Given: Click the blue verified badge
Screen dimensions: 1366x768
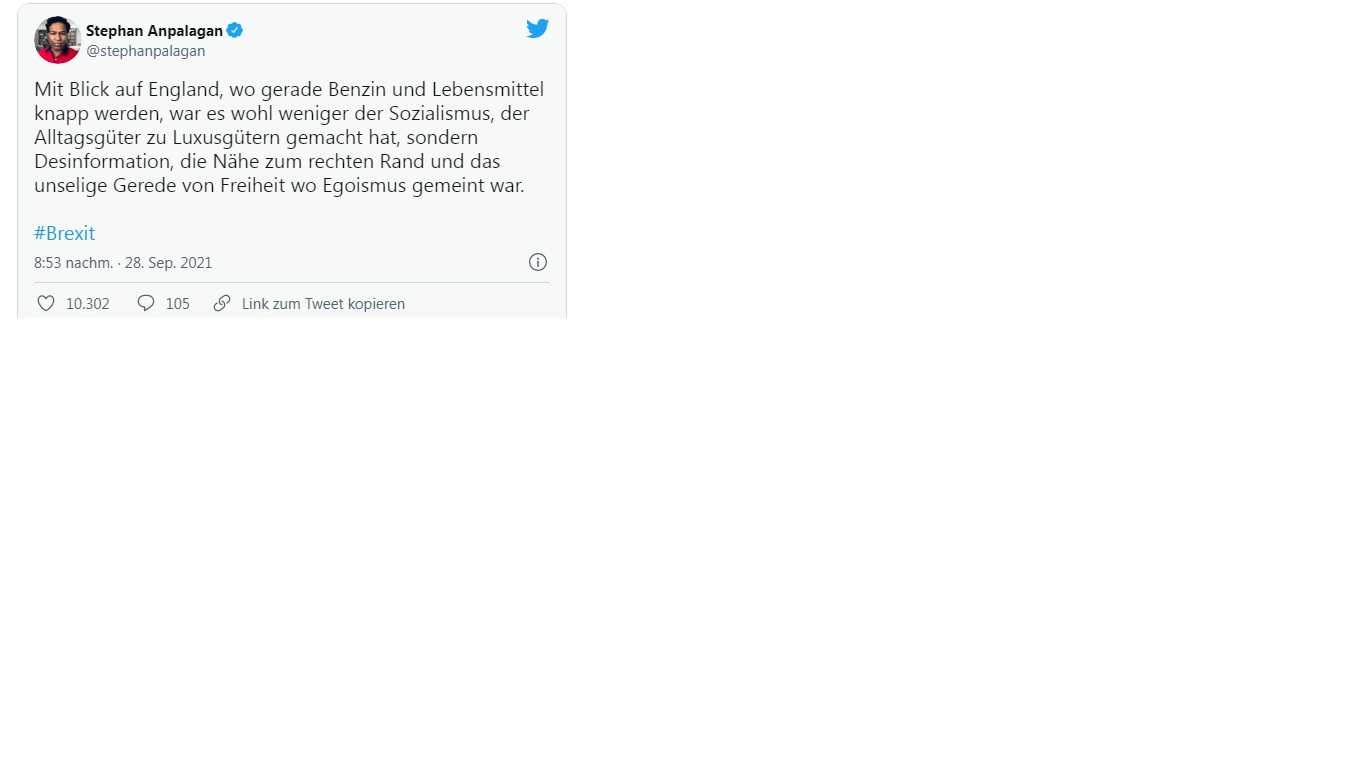Looking at the screenshot, I should click(235, 30).
